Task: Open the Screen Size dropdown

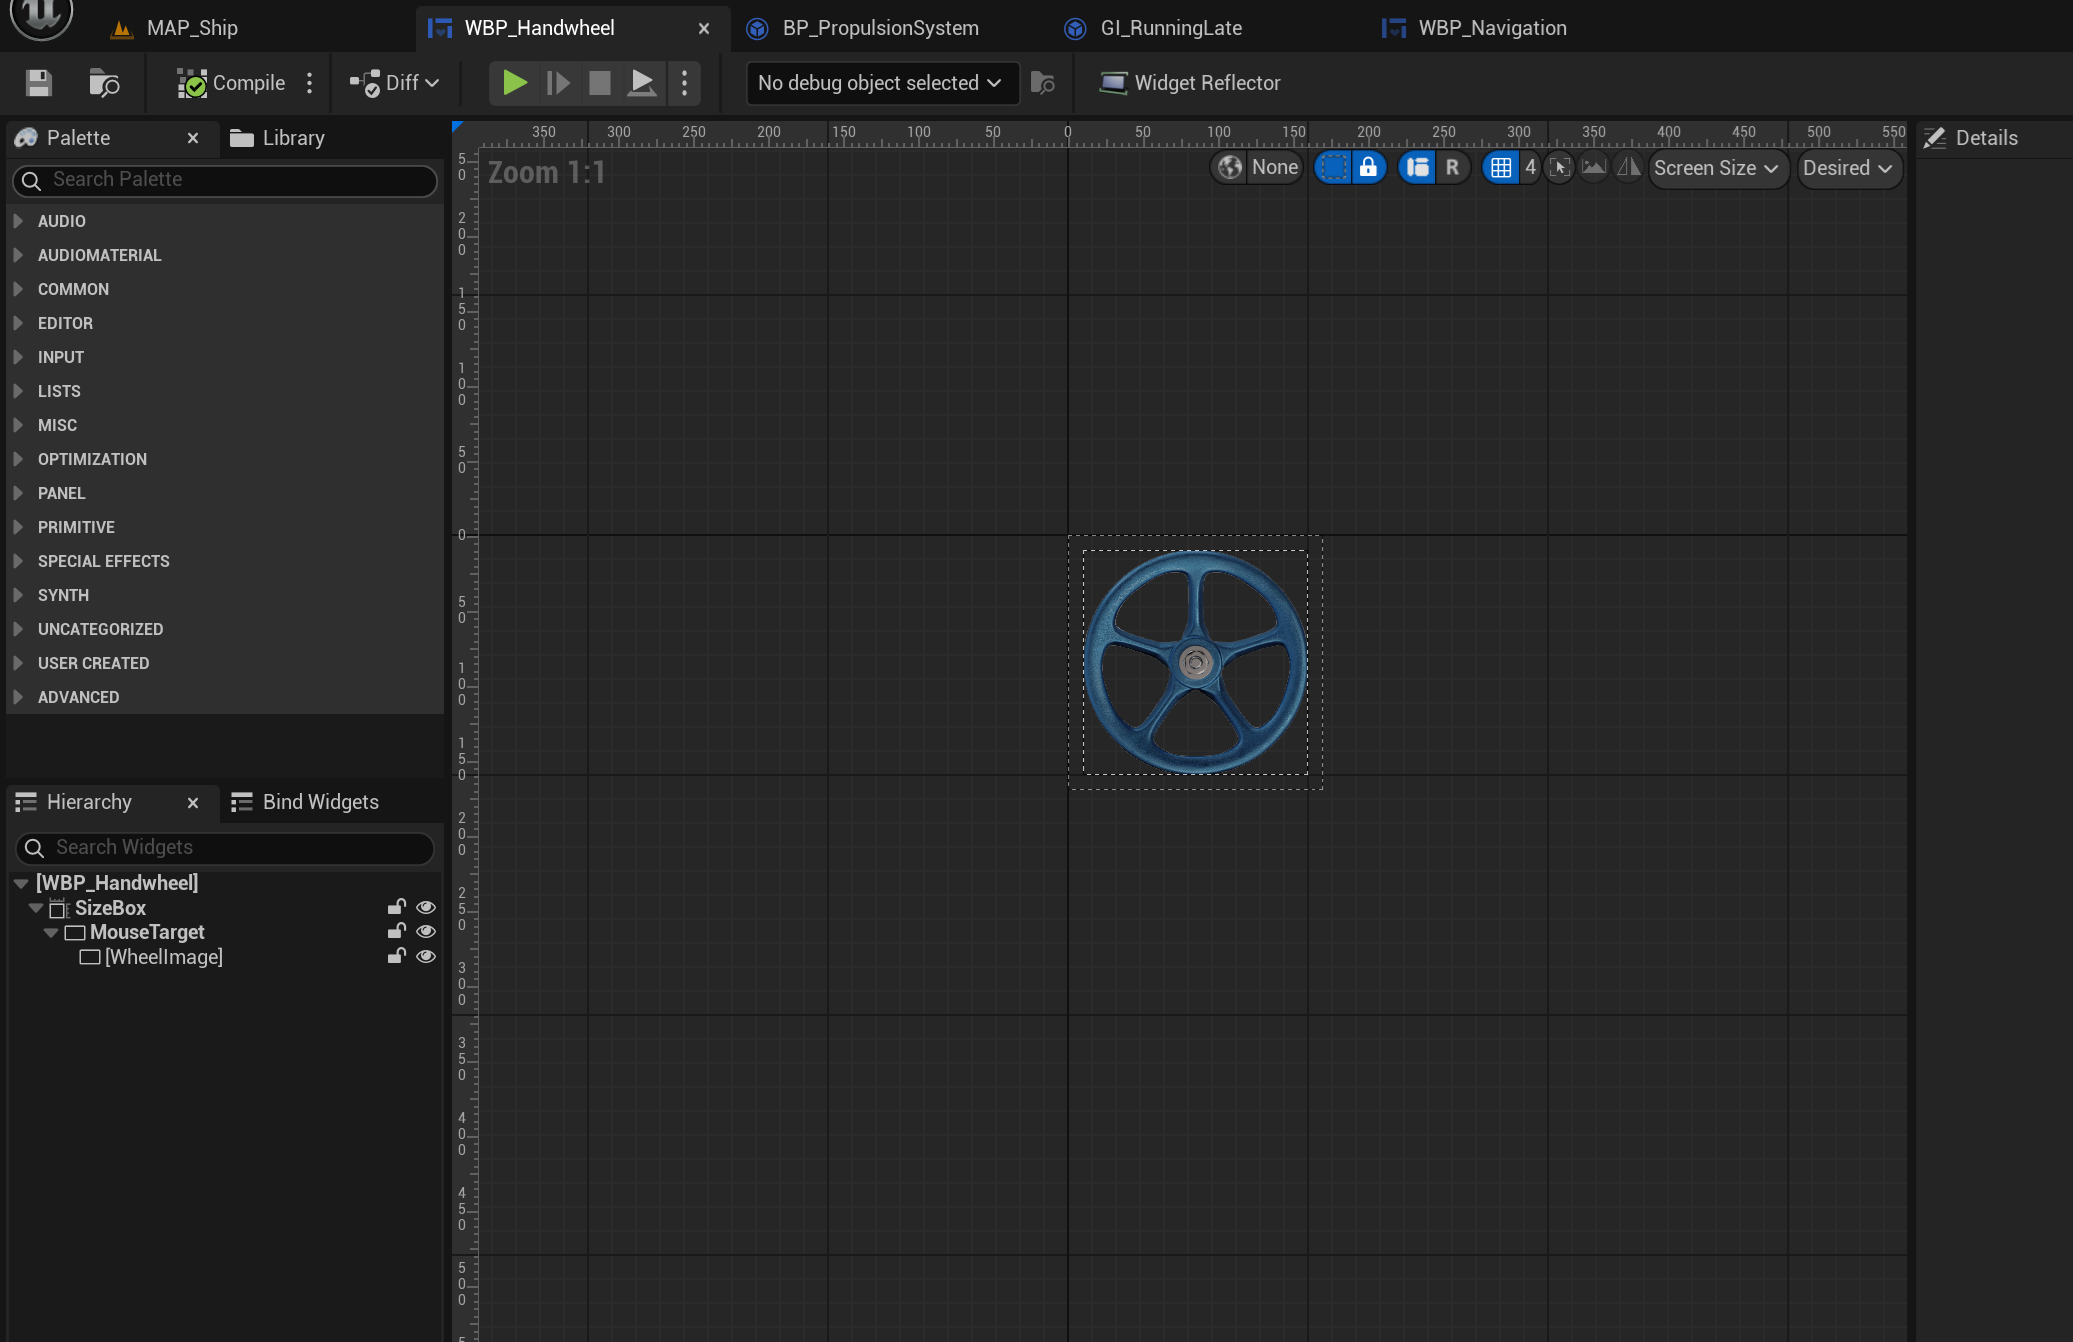Action: click(x=1717, y=168)
